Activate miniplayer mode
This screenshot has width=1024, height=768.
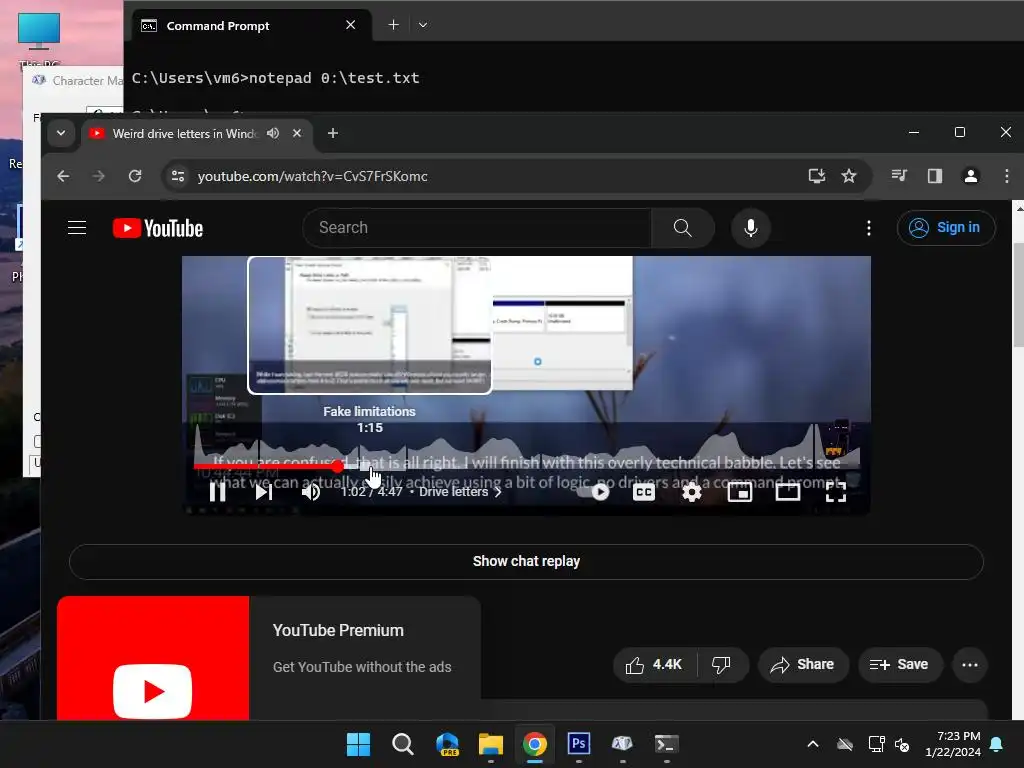tap(739, 492)
